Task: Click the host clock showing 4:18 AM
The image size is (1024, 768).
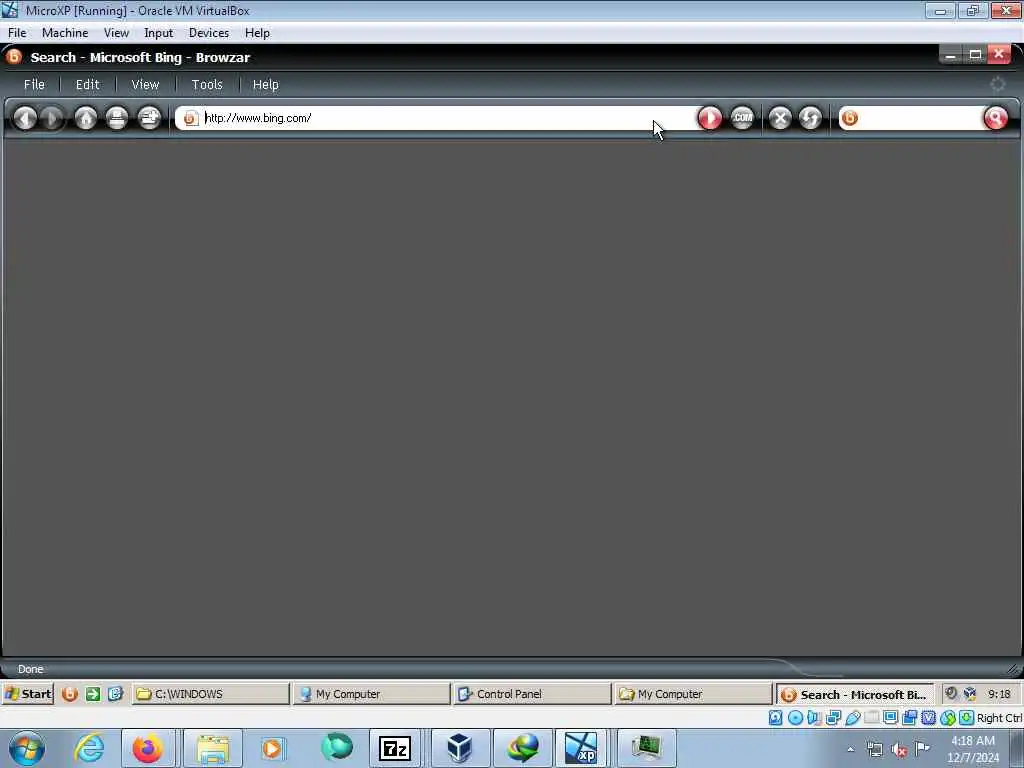Action: (x=973, y=749)
